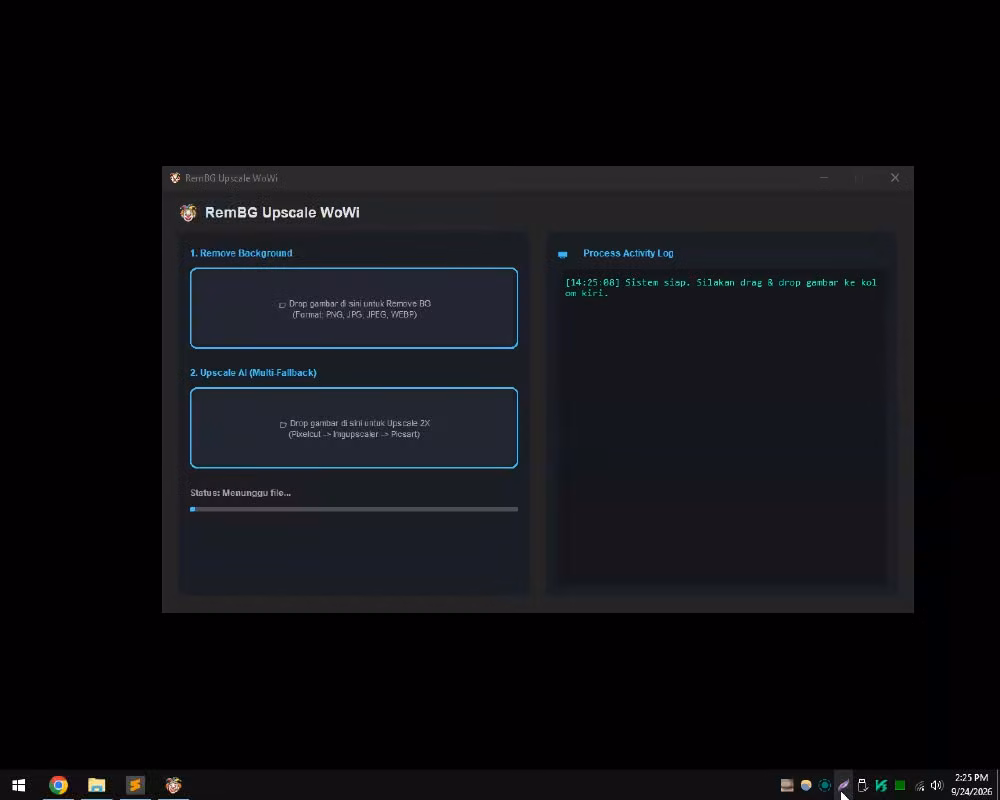Click the status progress bar

pos(353,509)
